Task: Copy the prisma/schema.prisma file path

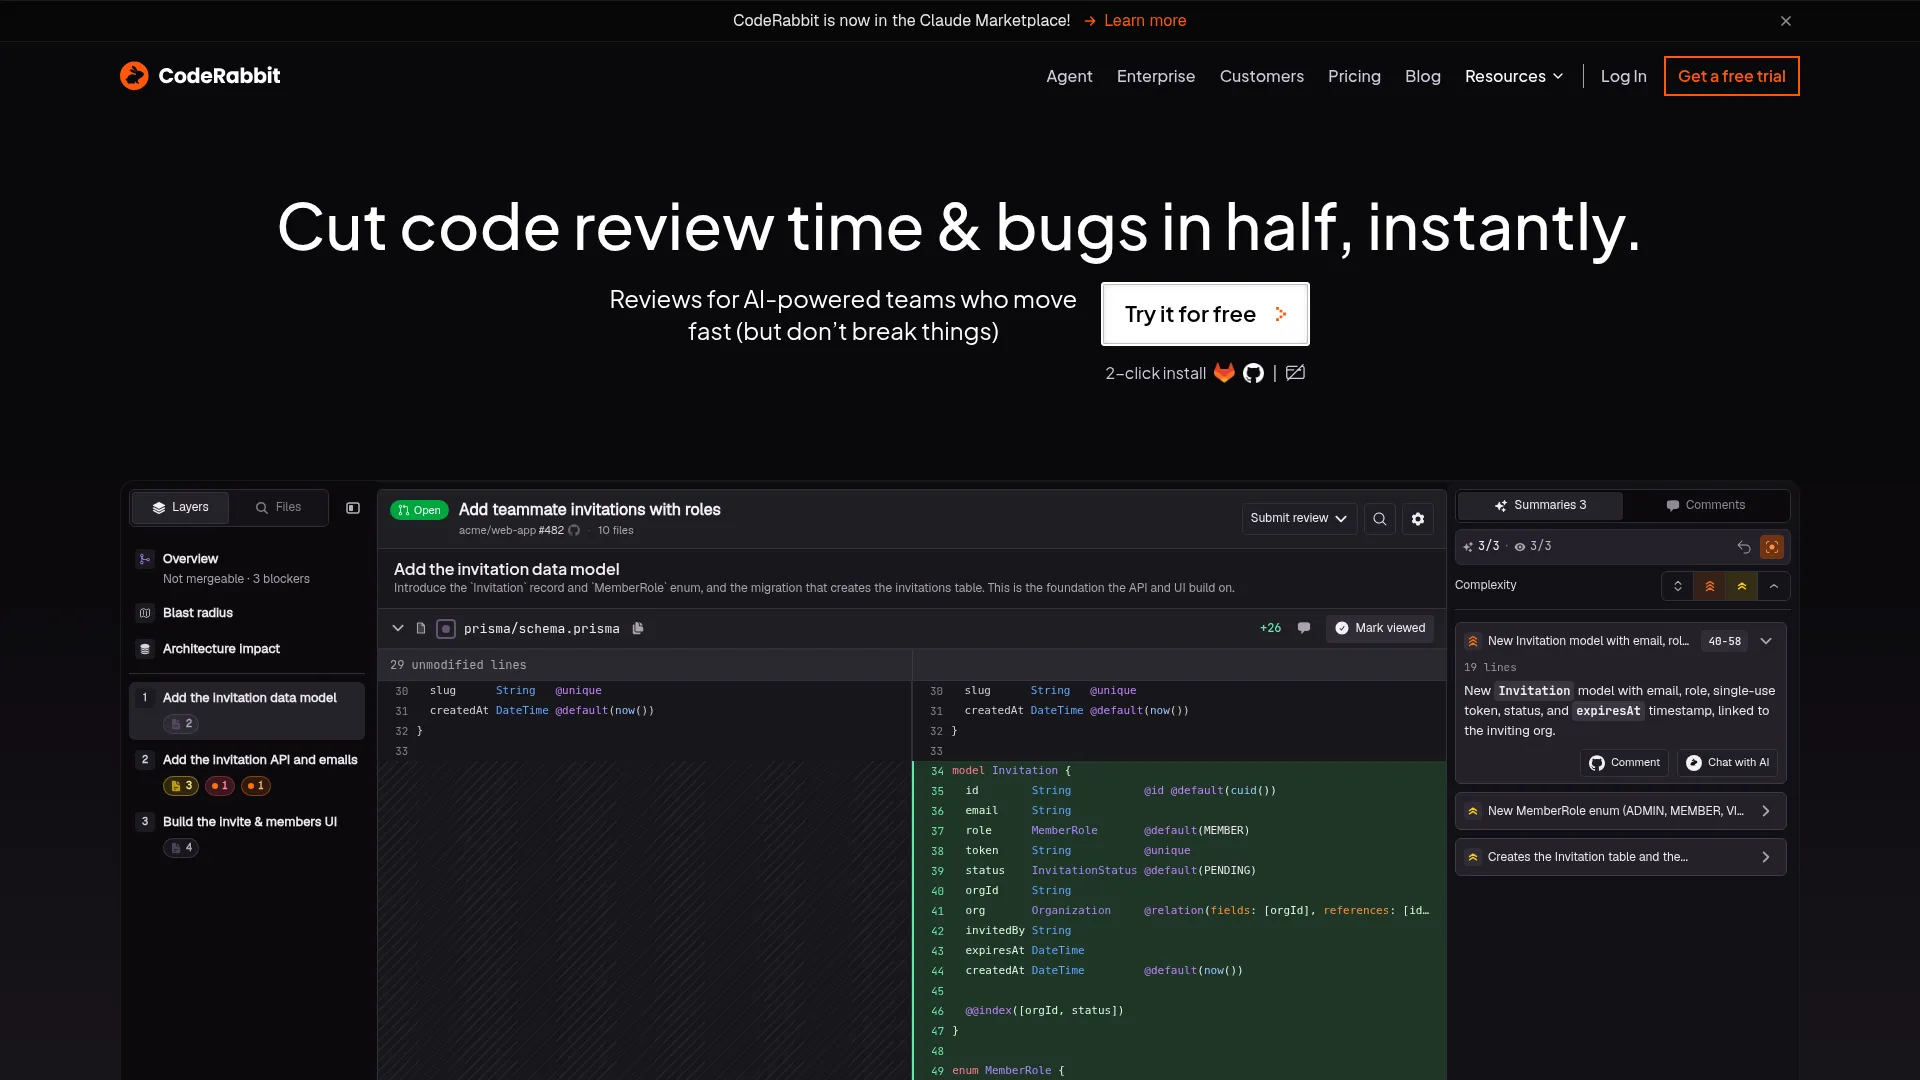Action: point(638,628)
